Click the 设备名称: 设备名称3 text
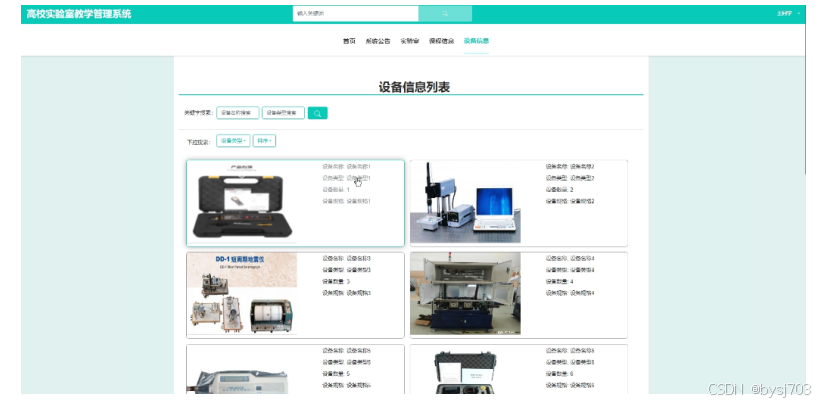Viewport: 830px width, 405px height. [347, 259]
